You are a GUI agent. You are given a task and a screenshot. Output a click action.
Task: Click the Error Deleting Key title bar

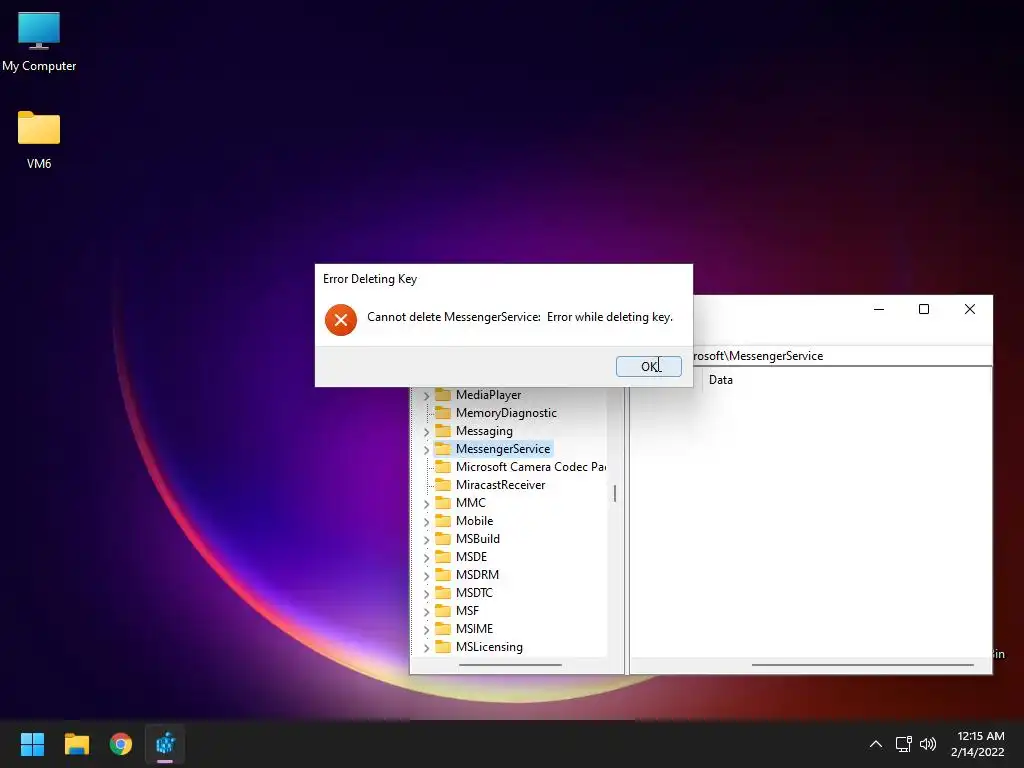click(x=504, y=279)
